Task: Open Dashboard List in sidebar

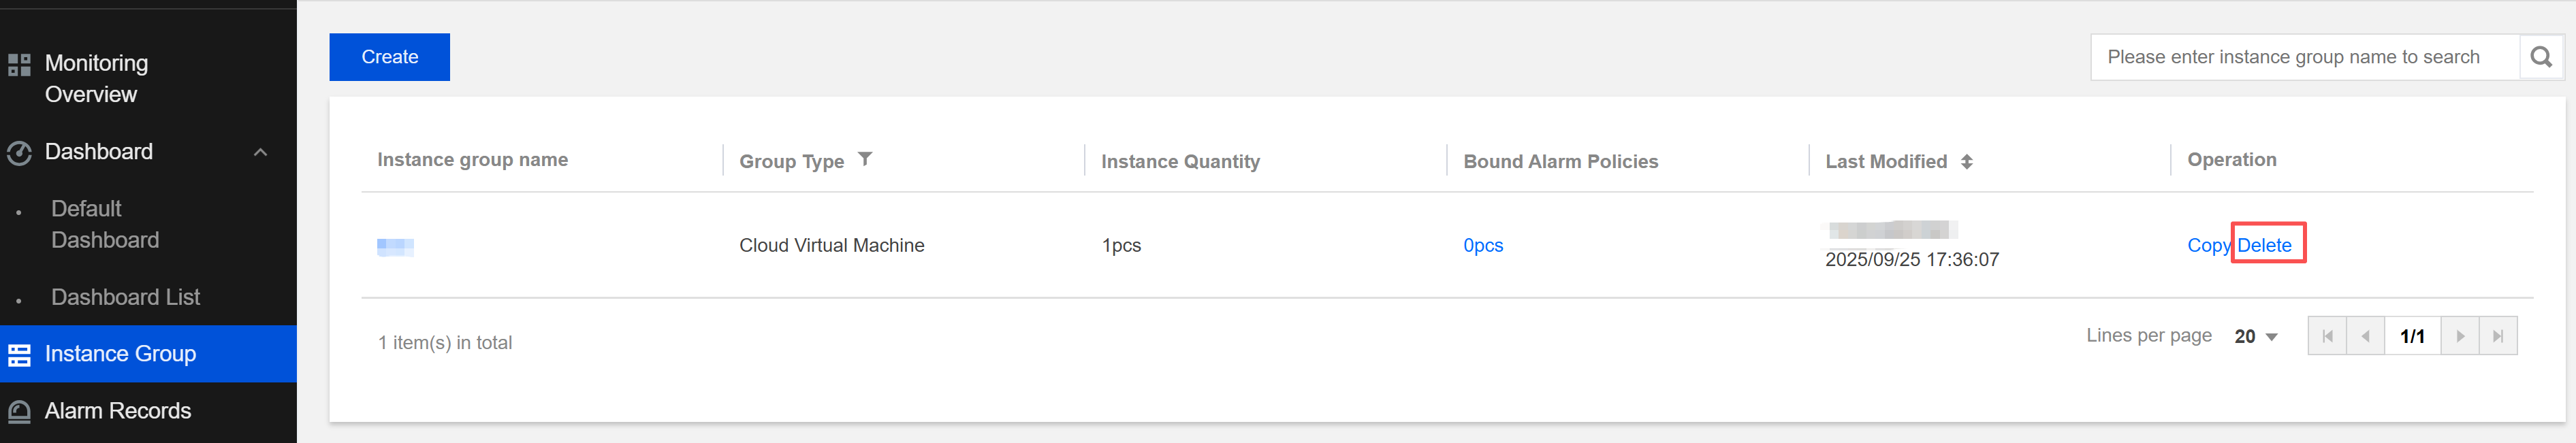Action: 125,297
